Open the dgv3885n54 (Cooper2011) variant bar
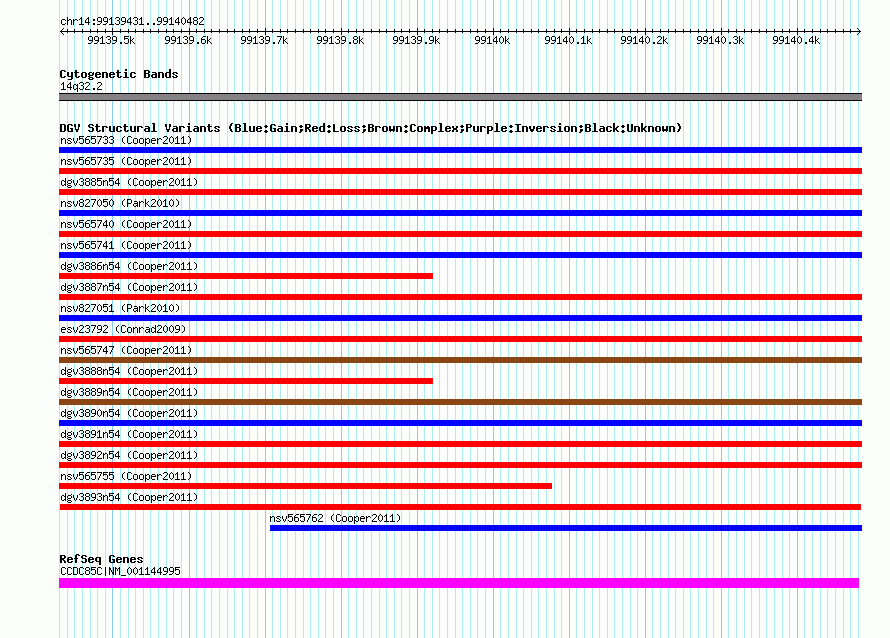890x638 pixels. click(x=460, y=192)
